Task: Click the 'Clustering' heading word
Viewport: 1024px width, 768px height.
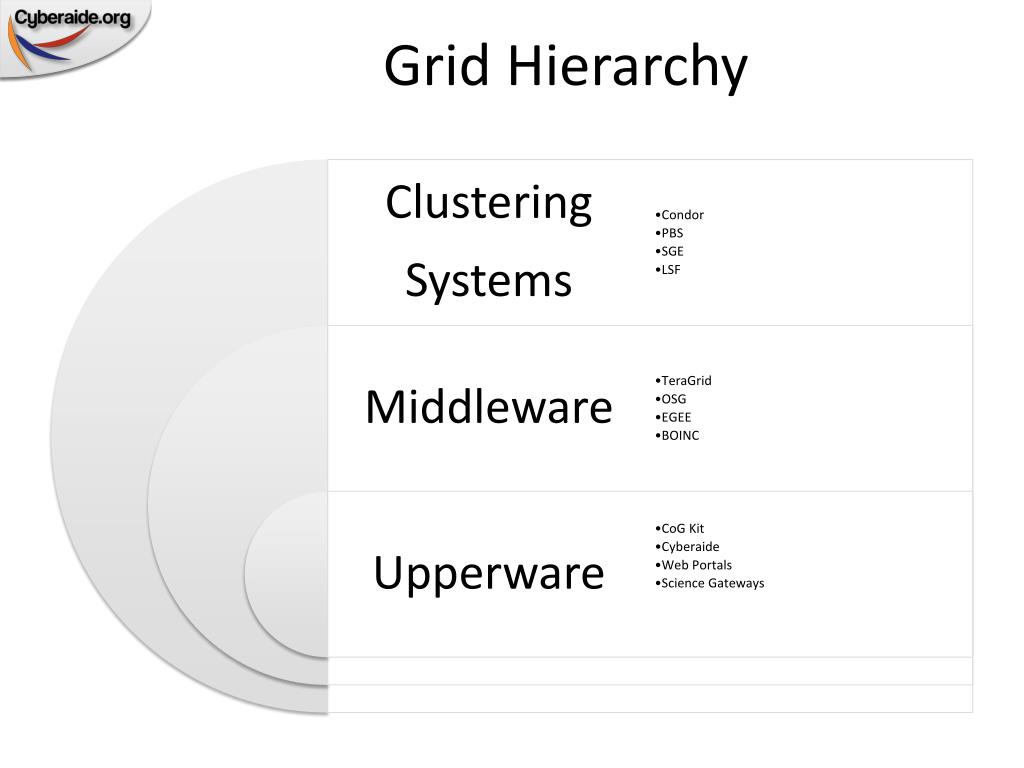Action: tap(488, 203)
